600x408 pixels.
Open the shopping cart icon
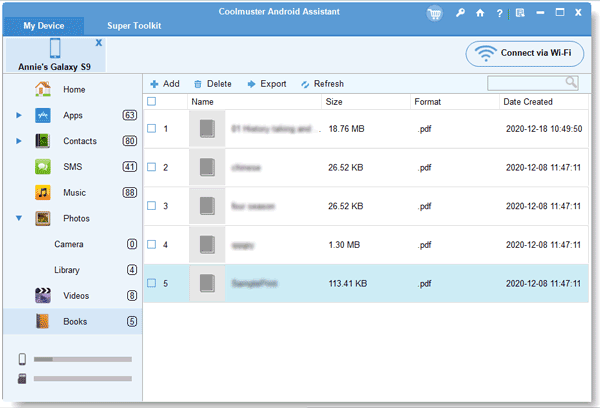click(434, 14)
